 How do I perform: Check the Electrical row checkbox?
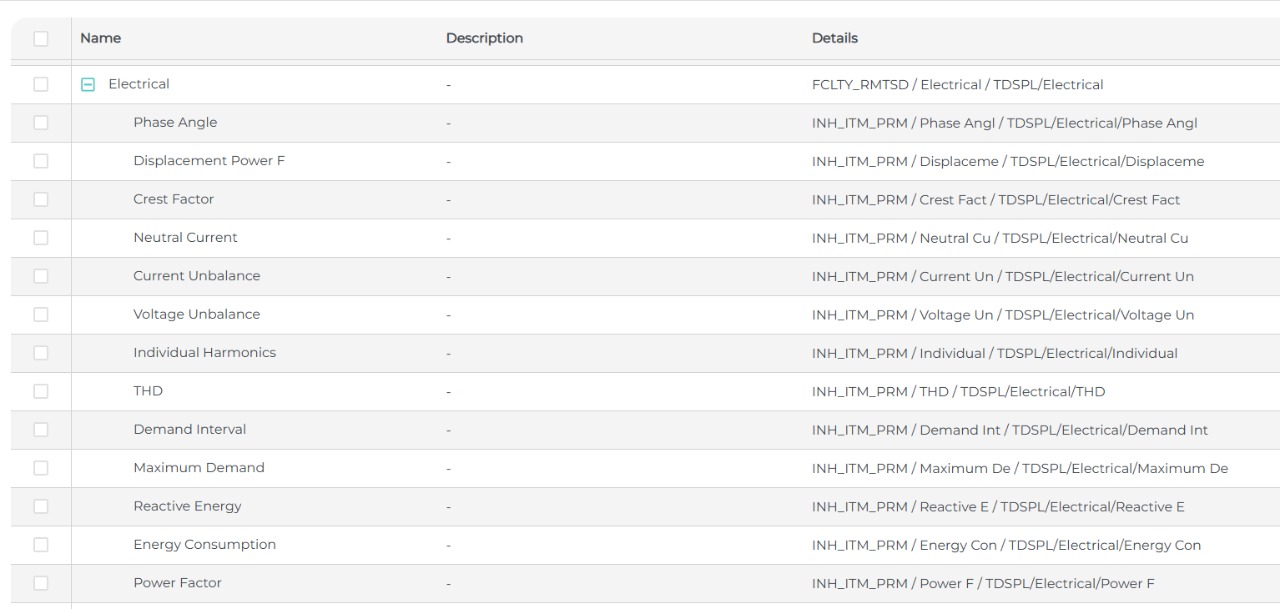tap(40, 84)
